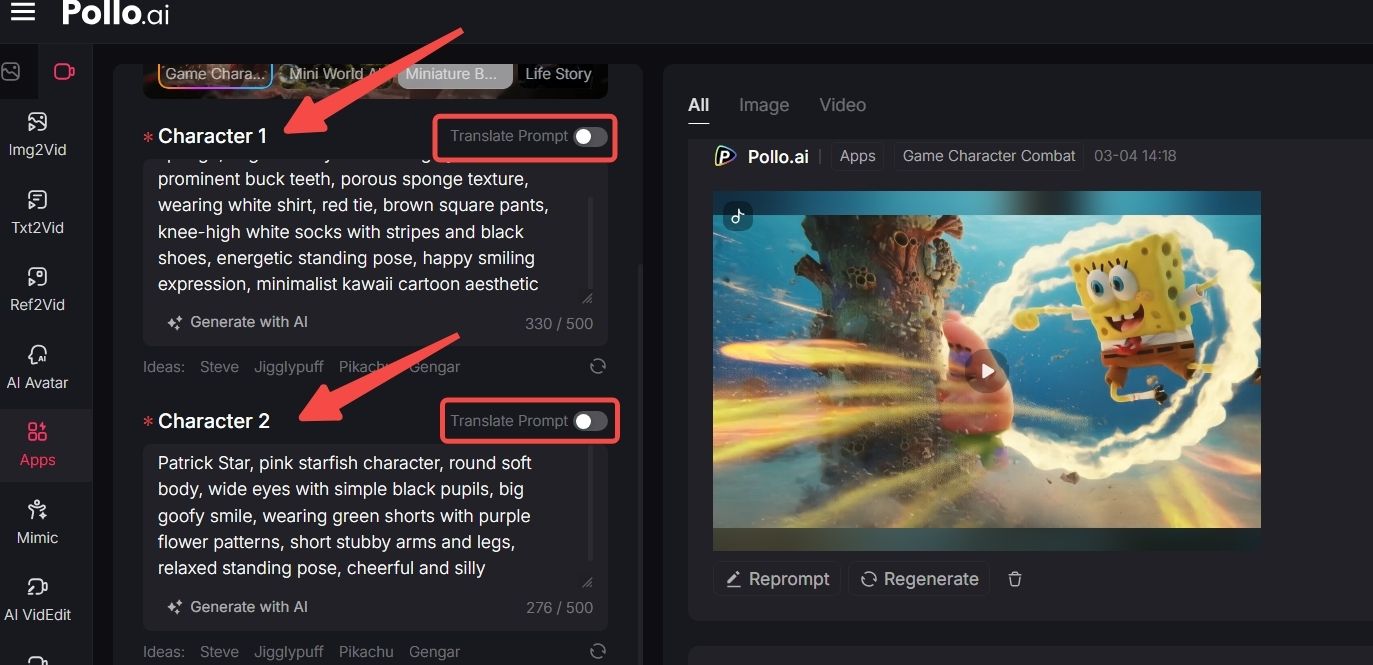Viewport: 1373px width, 665px height.
Task: Regenerate the video
Action: pos(919,579)
